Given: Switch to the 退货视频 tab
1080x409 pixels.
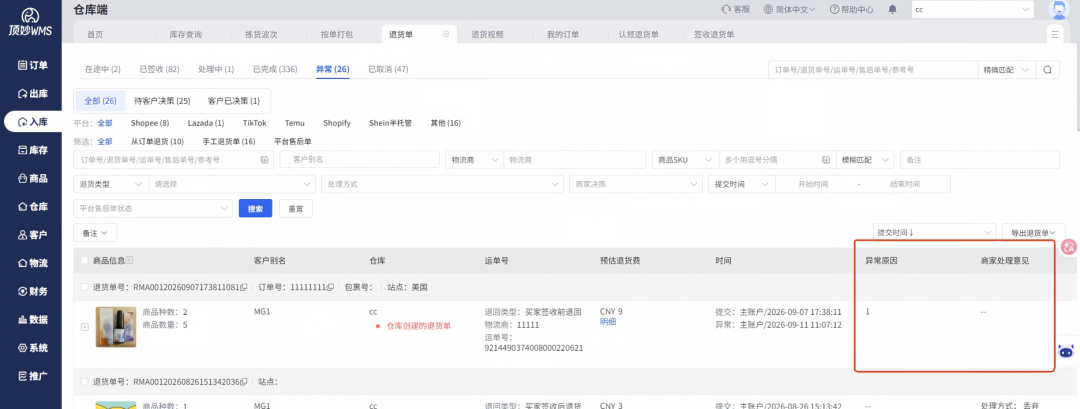Looking at the screenshot, I should pos(487,34).
